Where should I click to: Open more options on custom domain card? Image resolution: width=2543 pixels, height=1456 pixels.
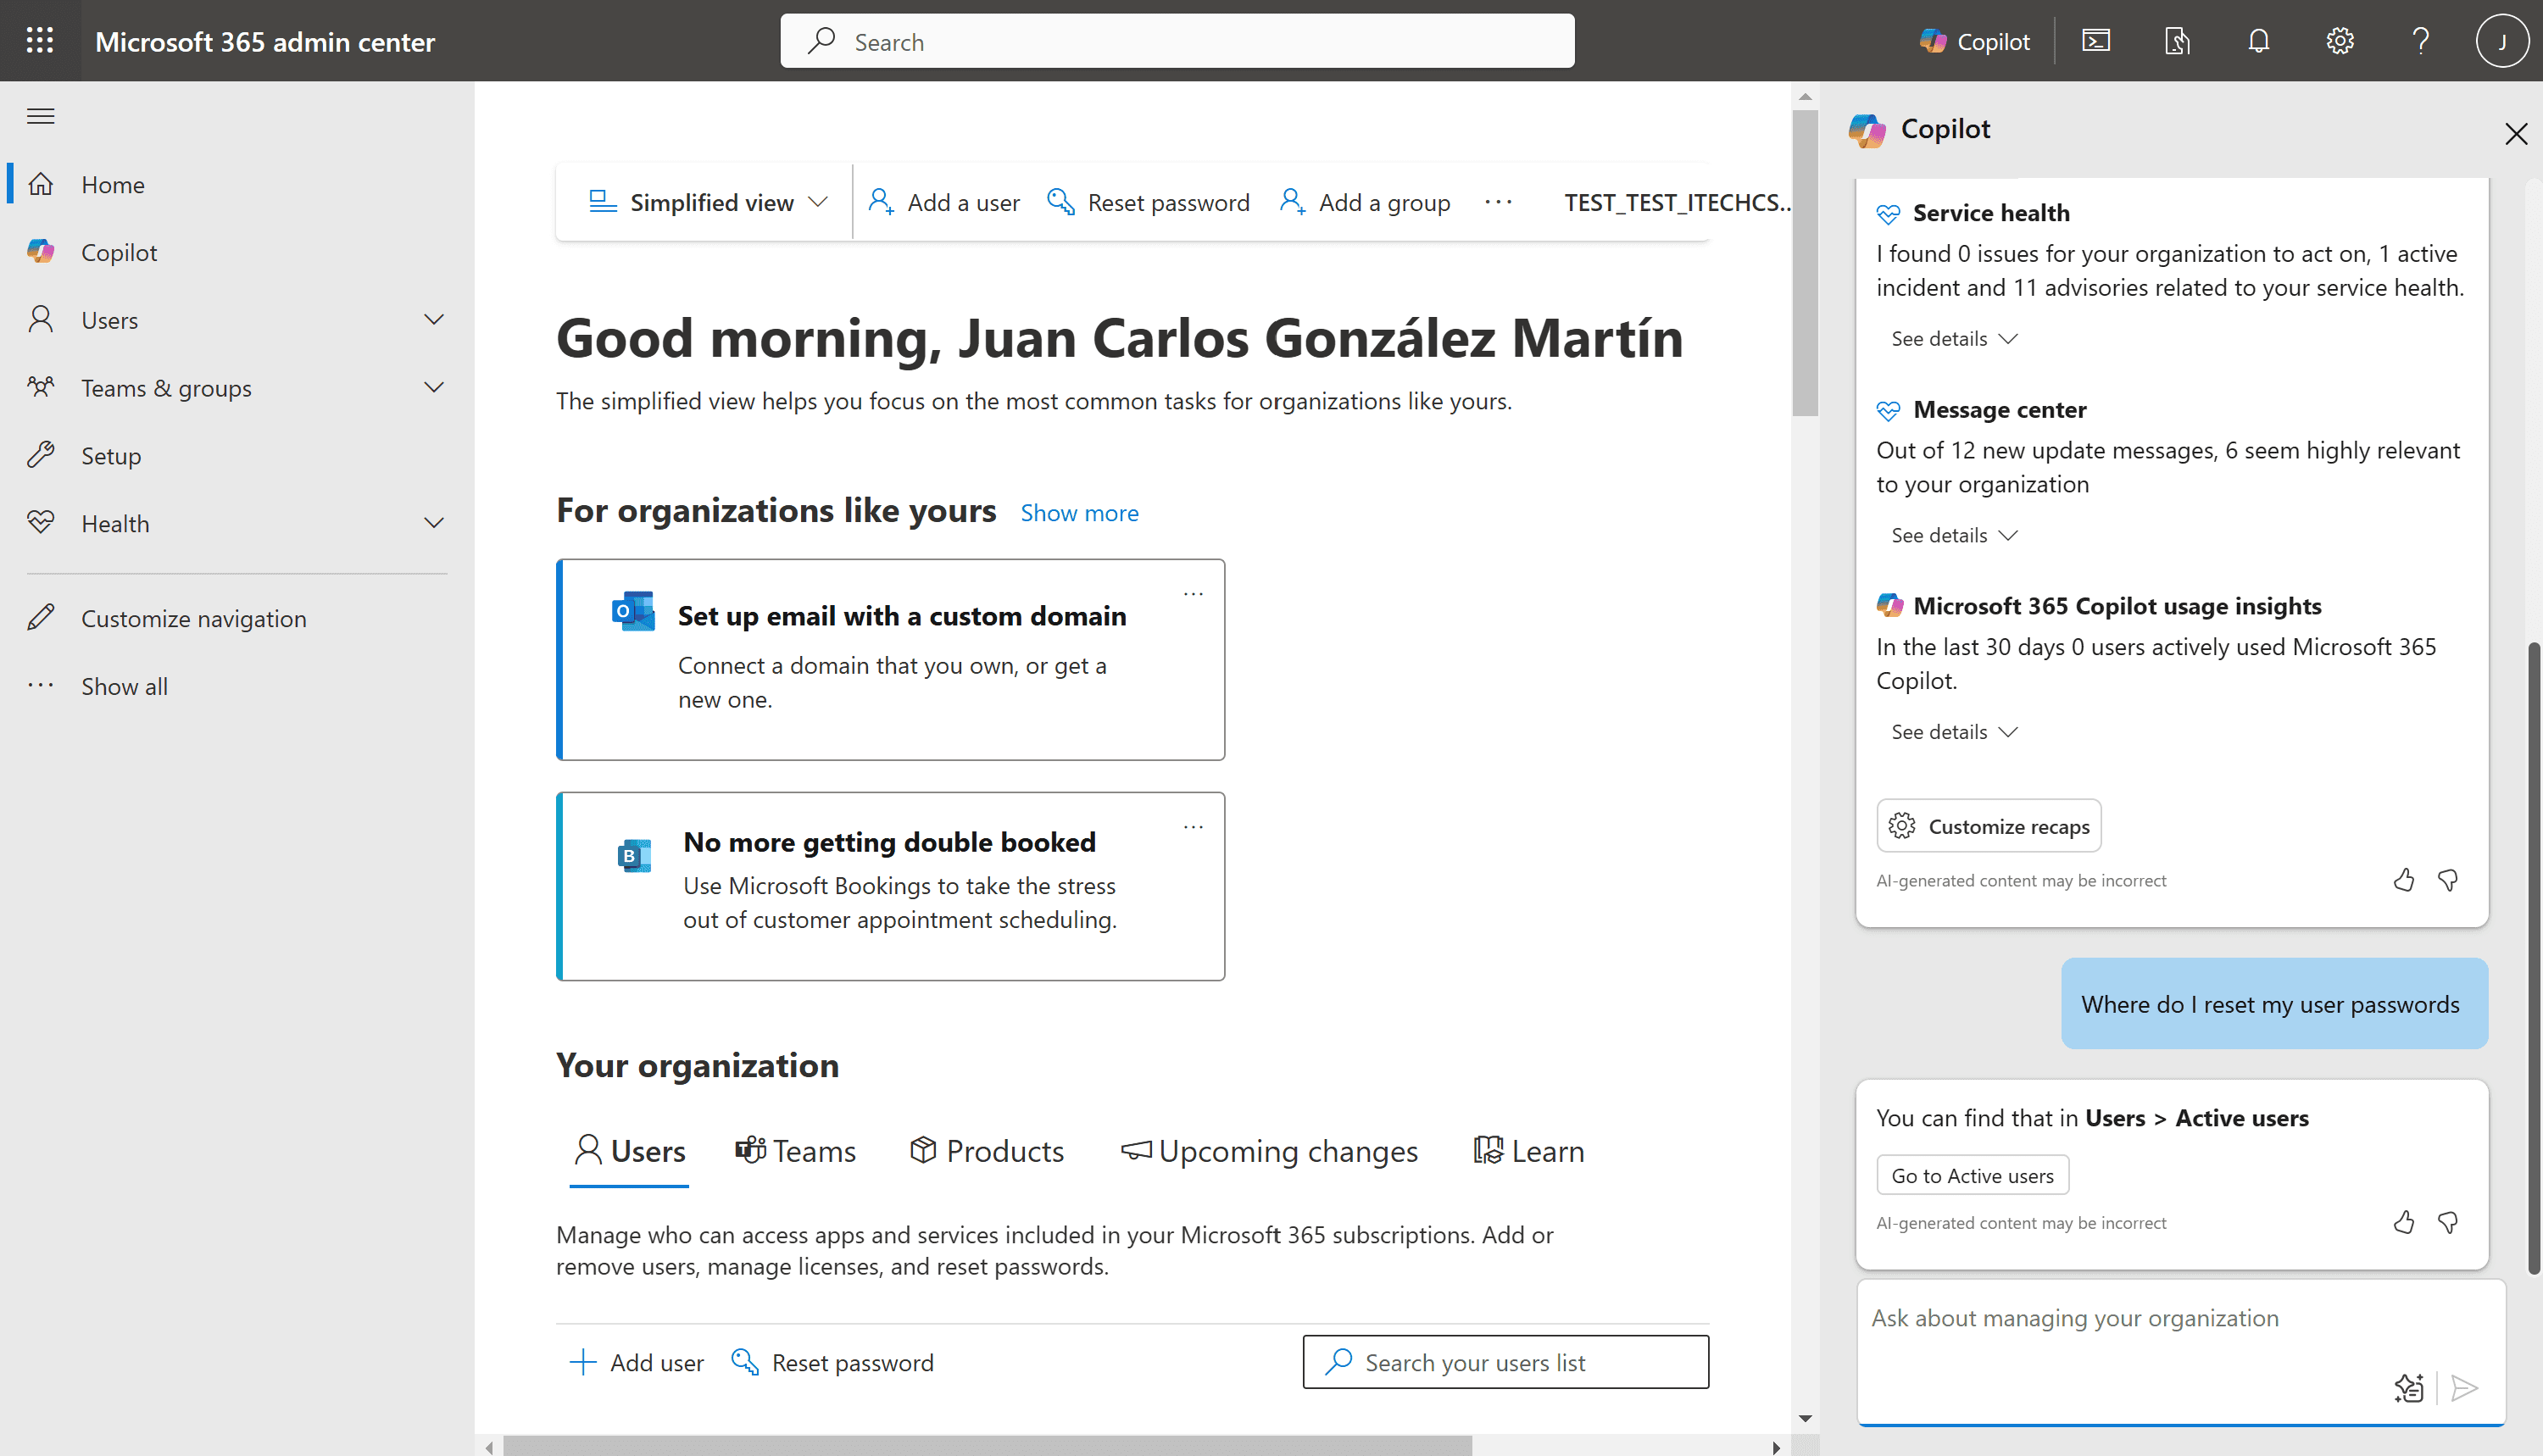[1193, 594]
